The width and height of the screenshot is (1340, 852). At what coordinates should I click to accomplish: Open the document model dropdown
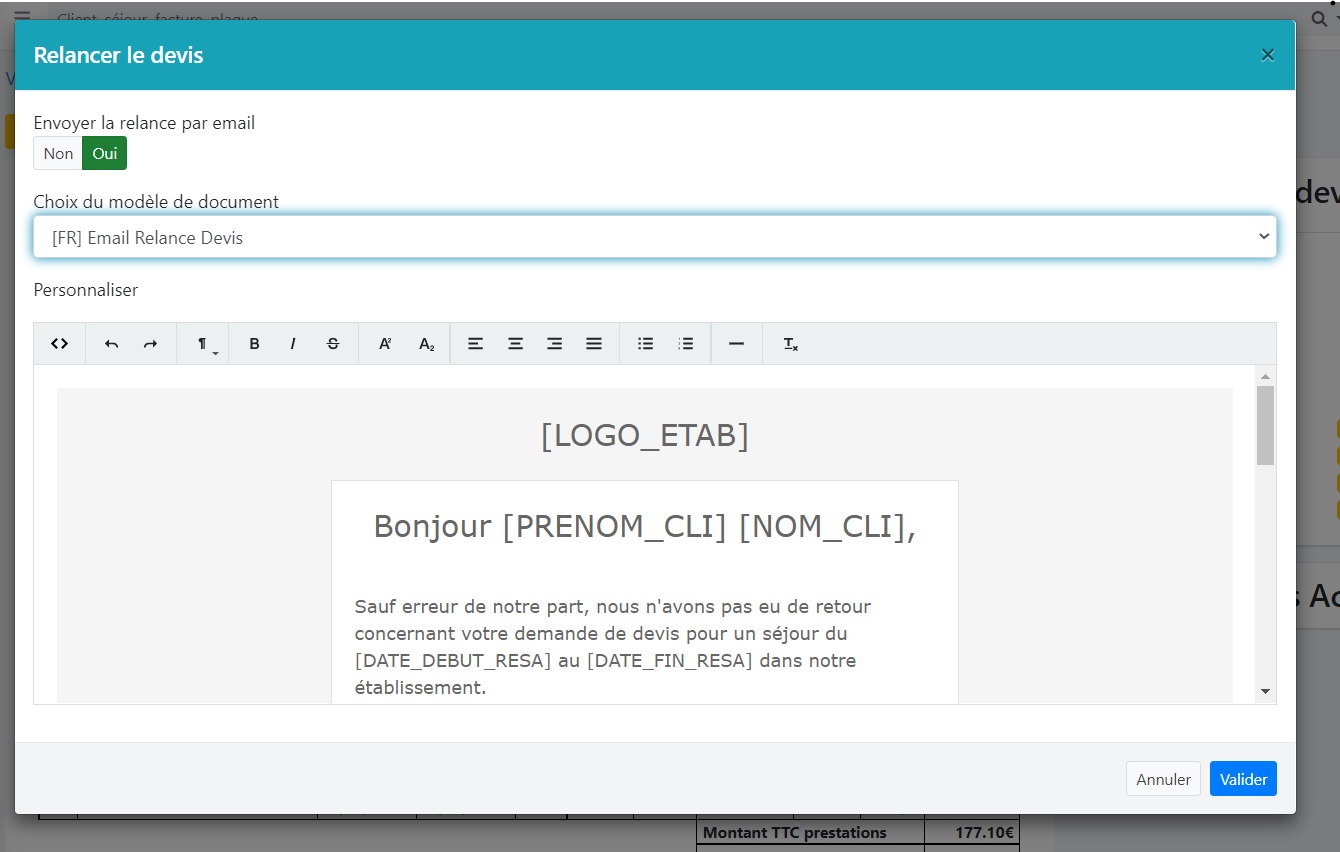tap(655, 237)
